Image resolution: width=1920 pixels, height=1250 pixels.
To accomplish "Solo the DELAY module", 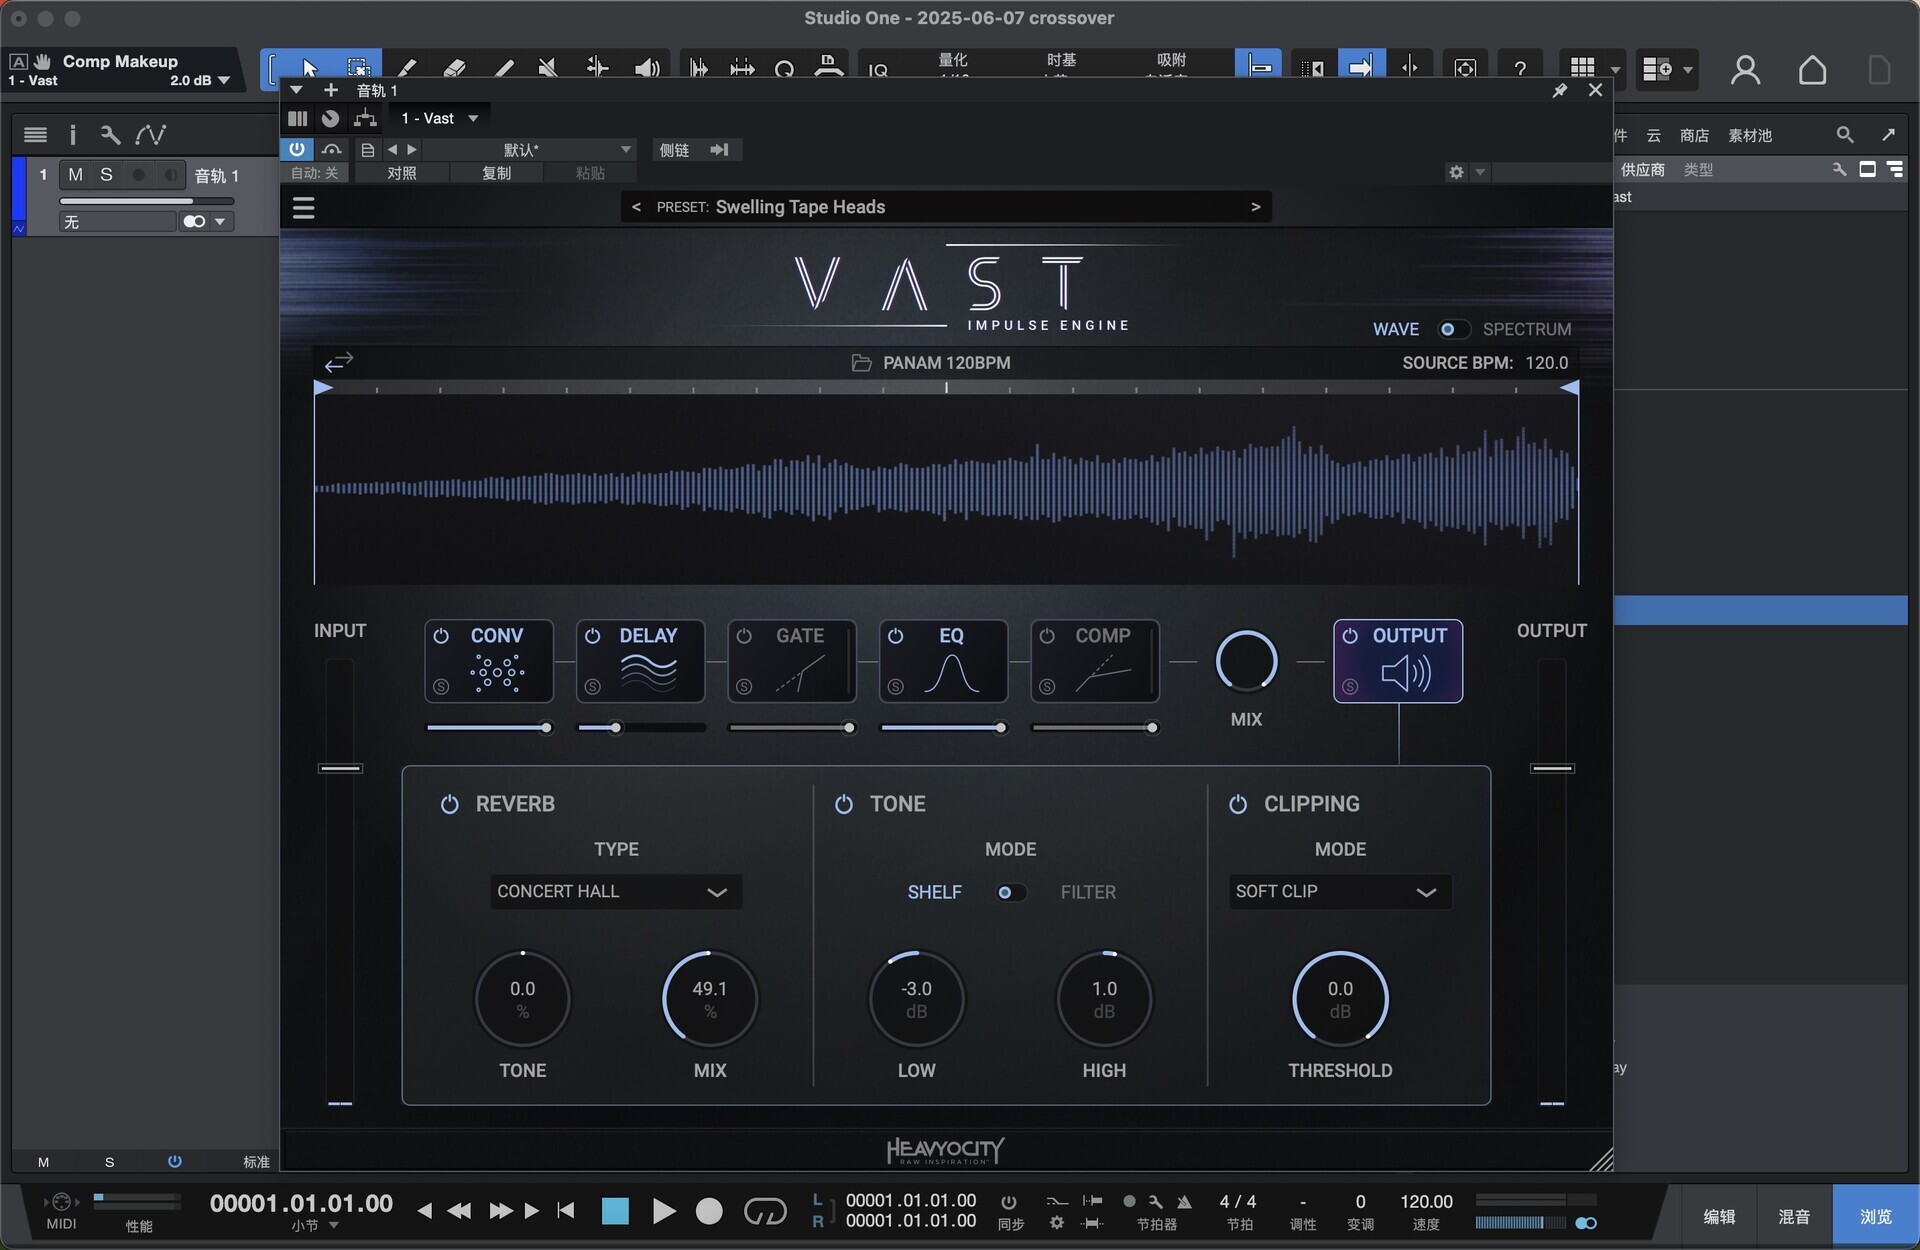I will coord(593,687).
